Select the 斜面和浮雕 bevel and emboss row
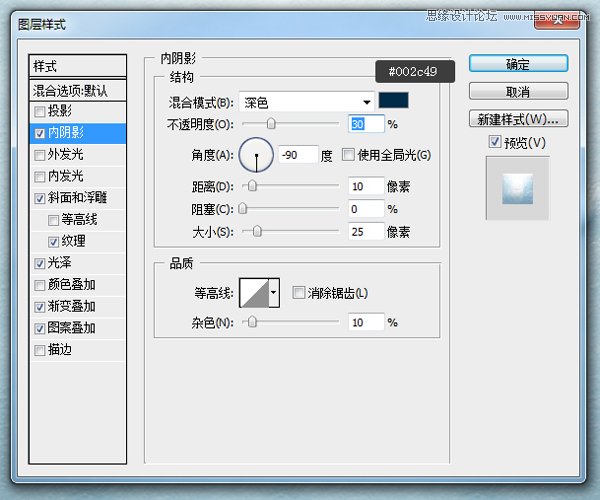This screenshot has width=600, height=500. click(x=78, y=198)
